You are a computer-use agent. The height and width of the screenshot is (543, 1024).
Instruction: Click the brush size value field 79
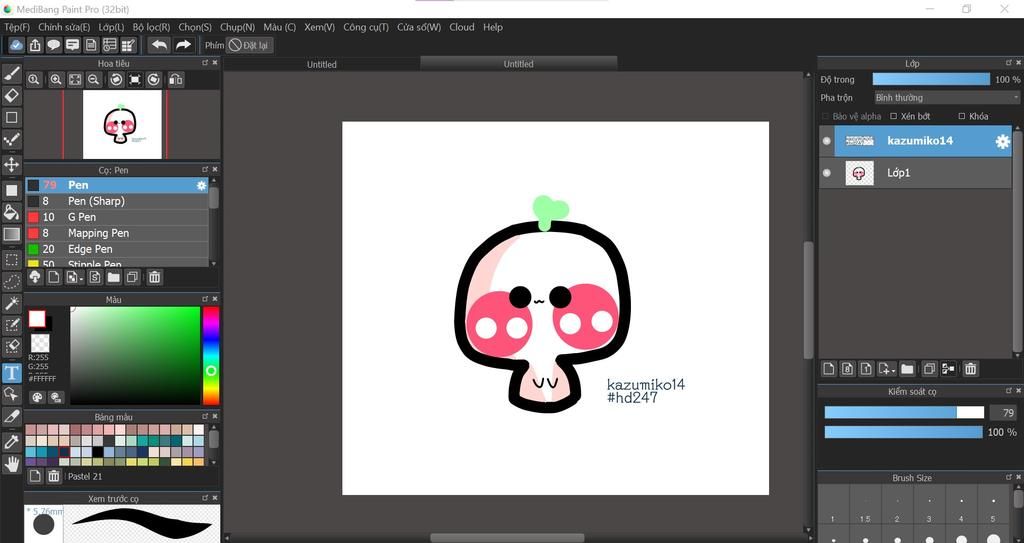tap(1003, 412)
